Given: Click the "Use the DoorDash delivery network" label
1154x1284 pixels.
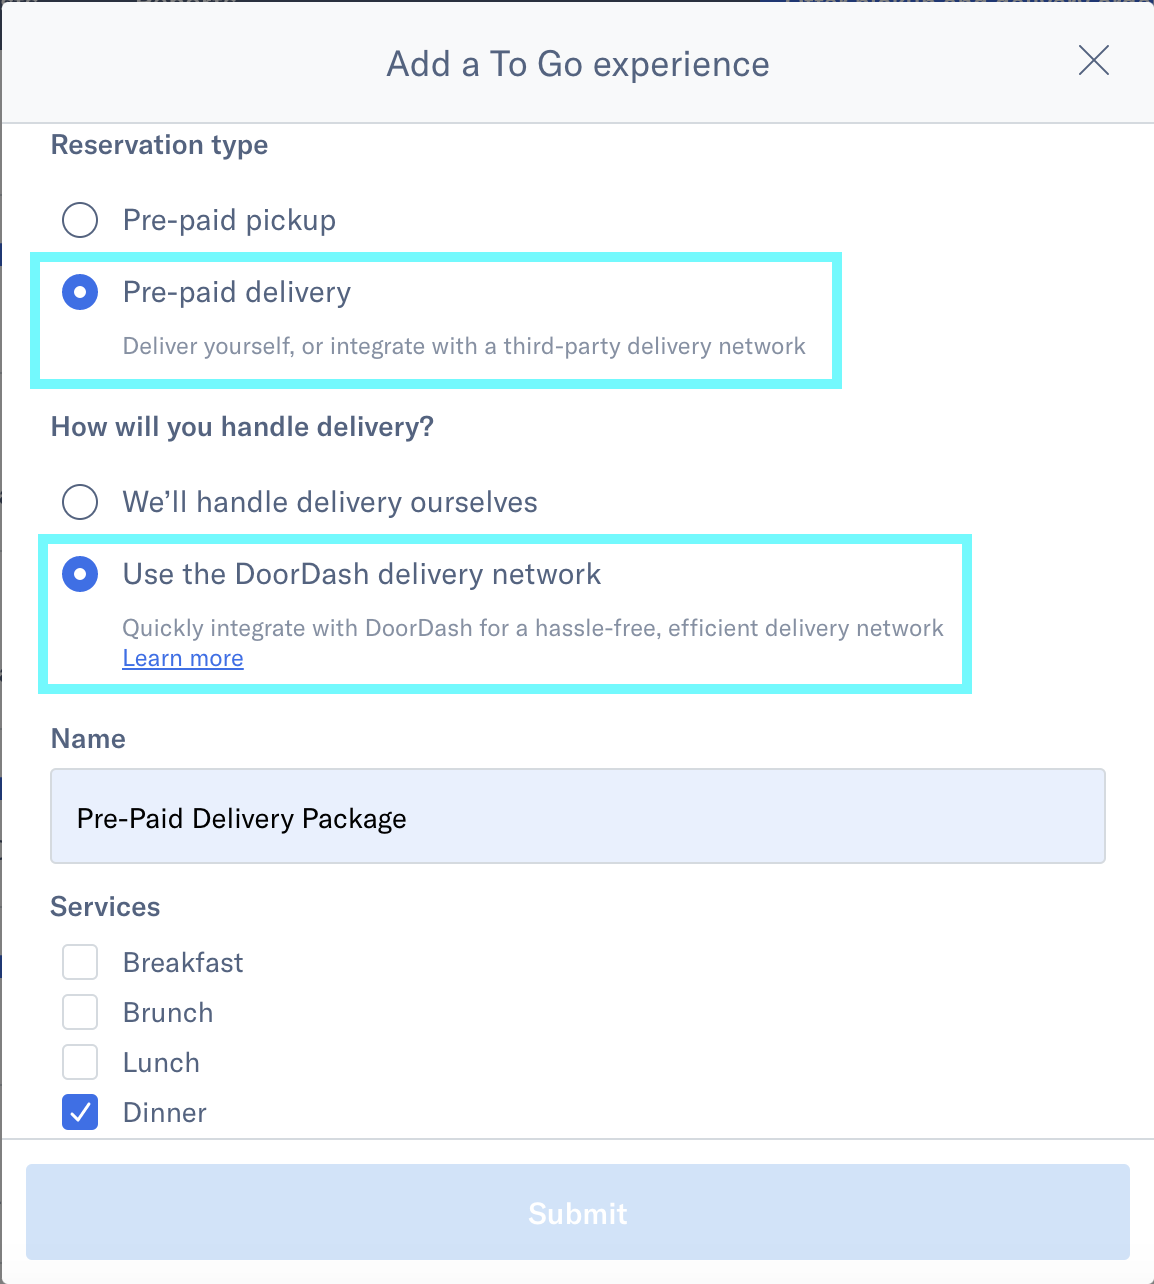Looking at the screenshot, I should point(361,574).
